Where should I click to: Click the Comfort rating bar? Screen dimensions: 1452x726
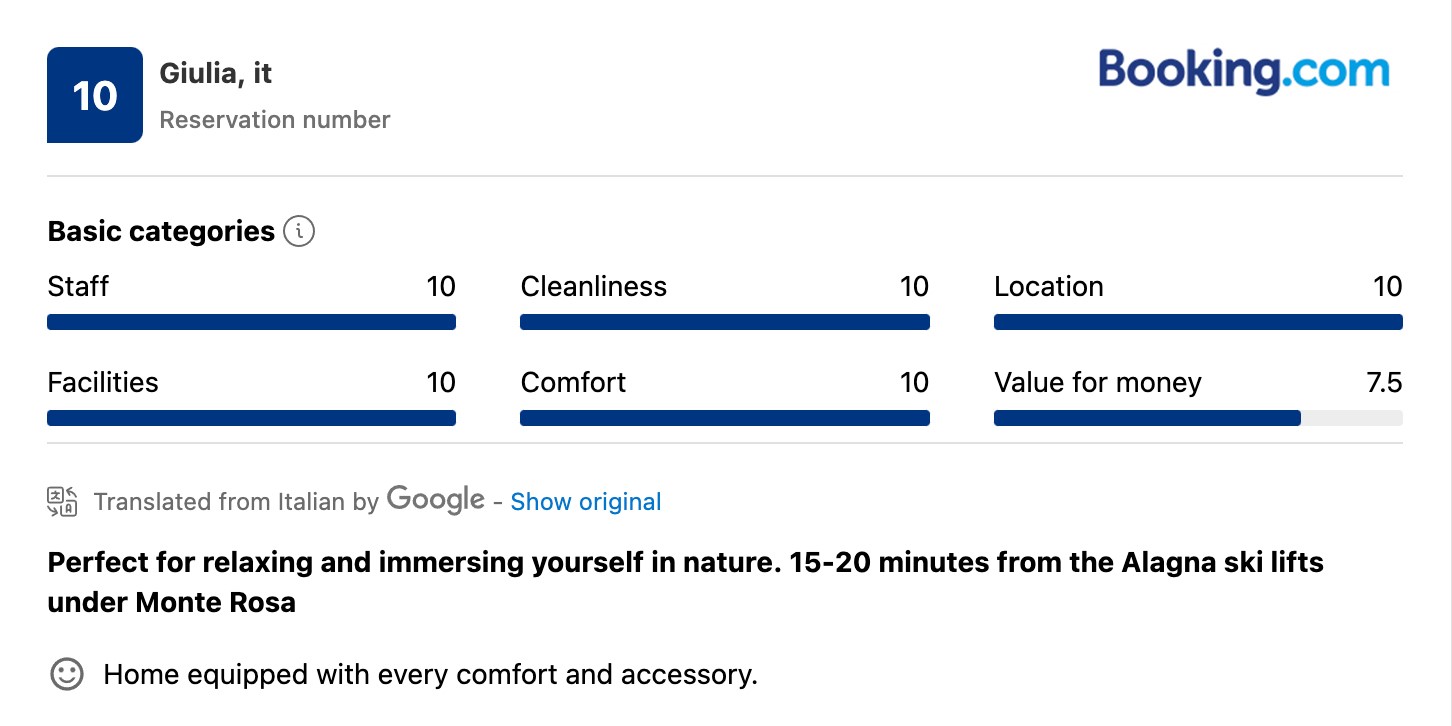pyautogui.click(x=725, y=418)
